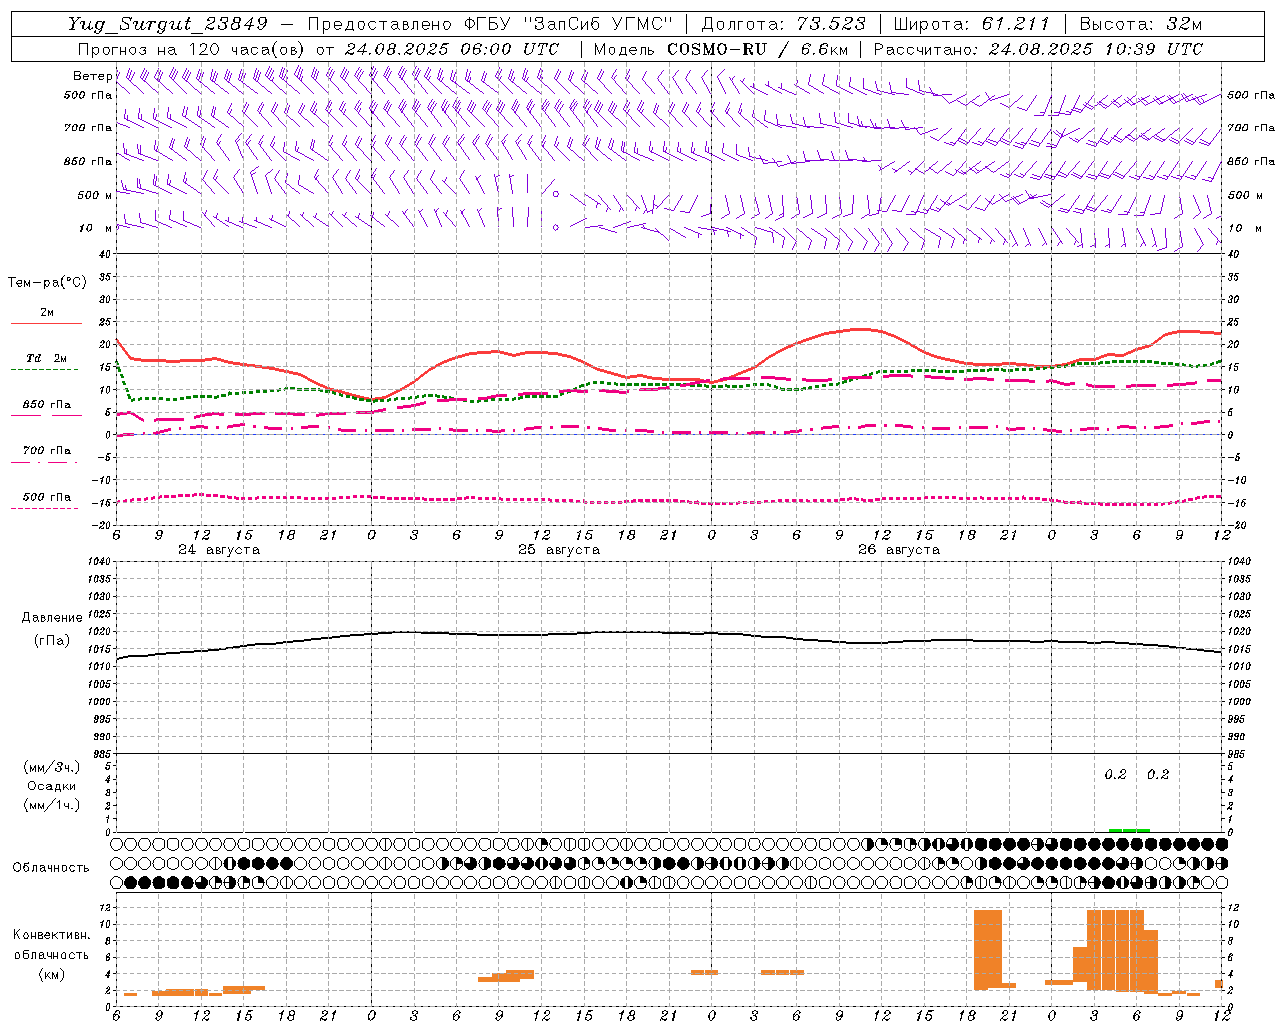Screen dimensions: 1280x1024
Task: Select the provider text ФГБУ "ЗапСиб УГМС"
Action: point(570,24)
